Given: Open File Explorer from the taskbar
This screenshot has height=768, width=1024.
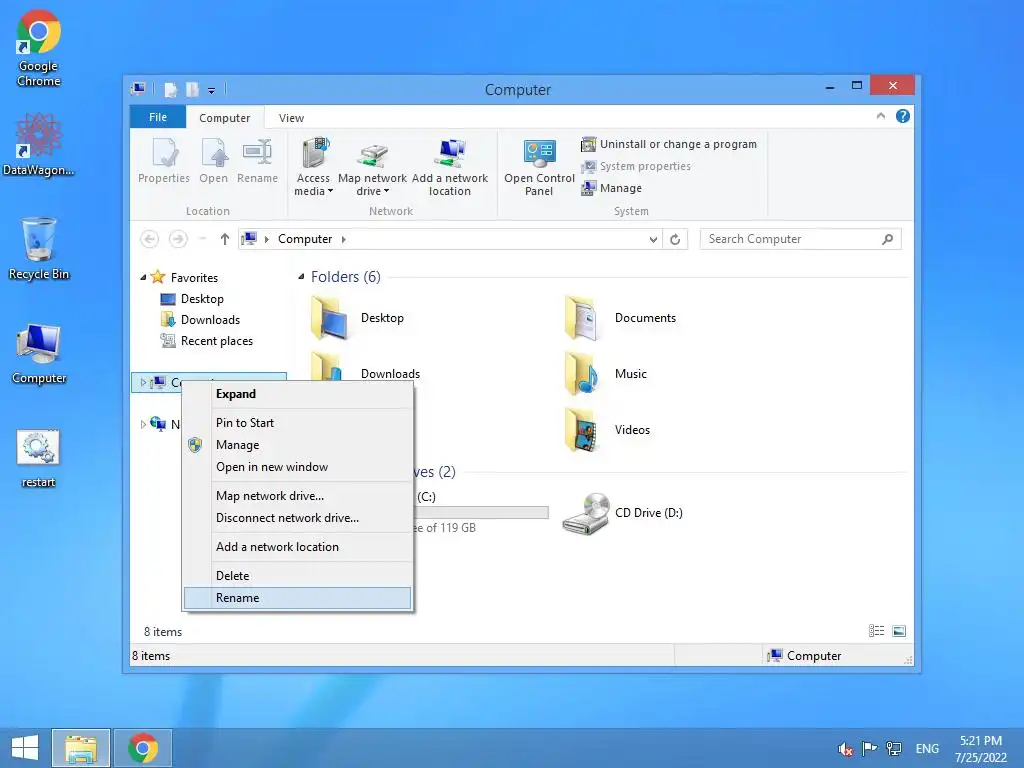Looking at the screenshot, I should coord(81,748).
